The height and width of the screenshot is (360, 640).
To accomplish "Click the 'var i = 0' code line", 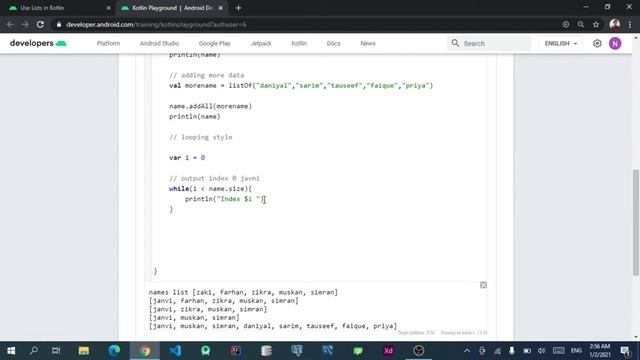I will tap(187, 158).
